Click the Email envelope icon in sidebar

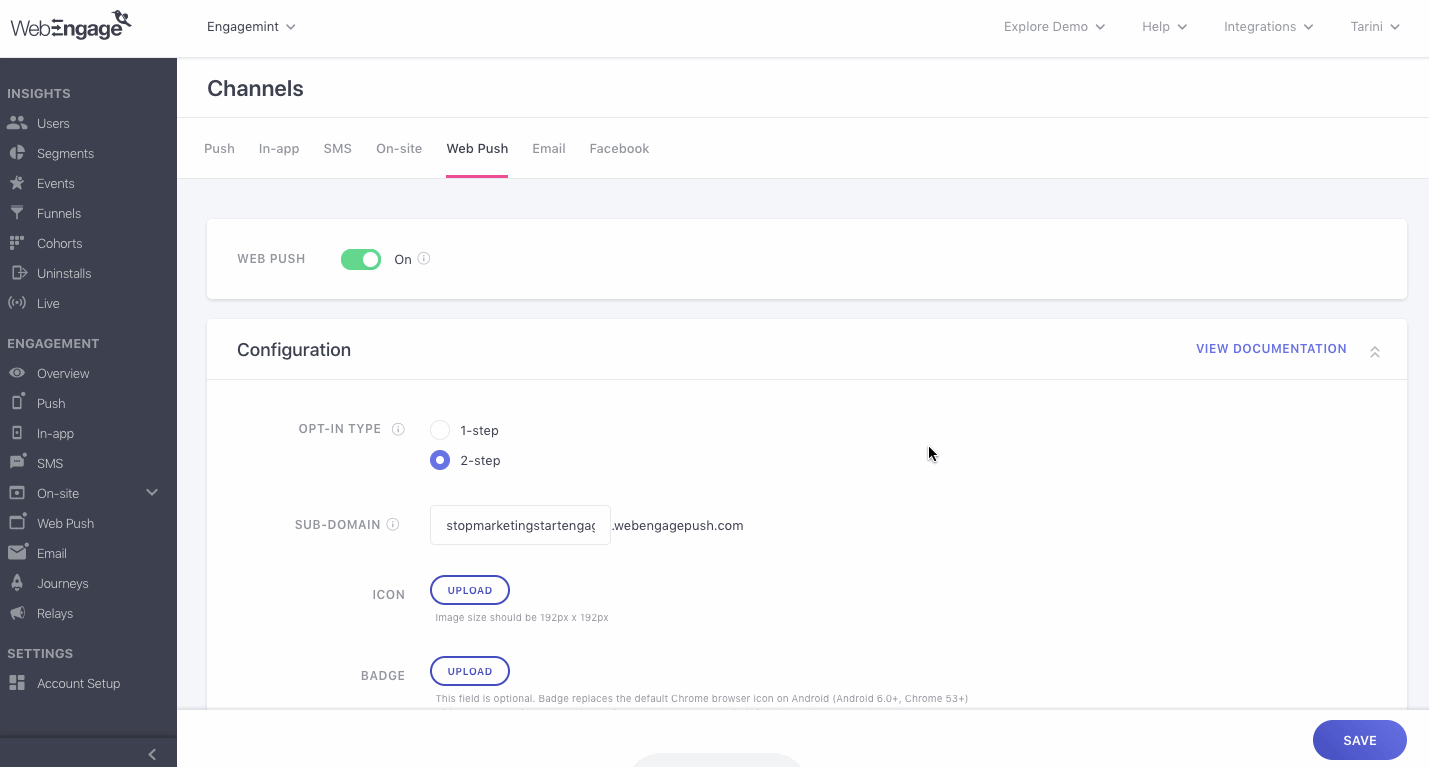pos(17,553)
